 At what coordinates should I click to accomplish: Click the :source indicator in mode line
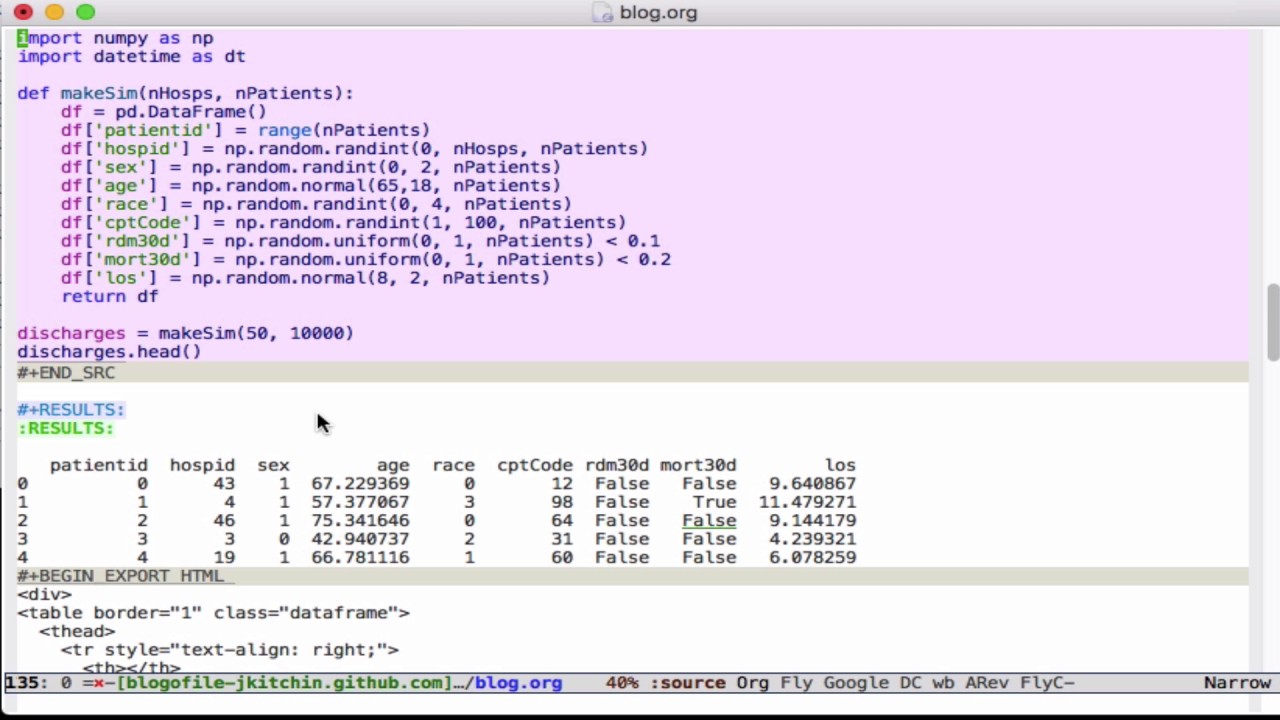pos(687,683)
